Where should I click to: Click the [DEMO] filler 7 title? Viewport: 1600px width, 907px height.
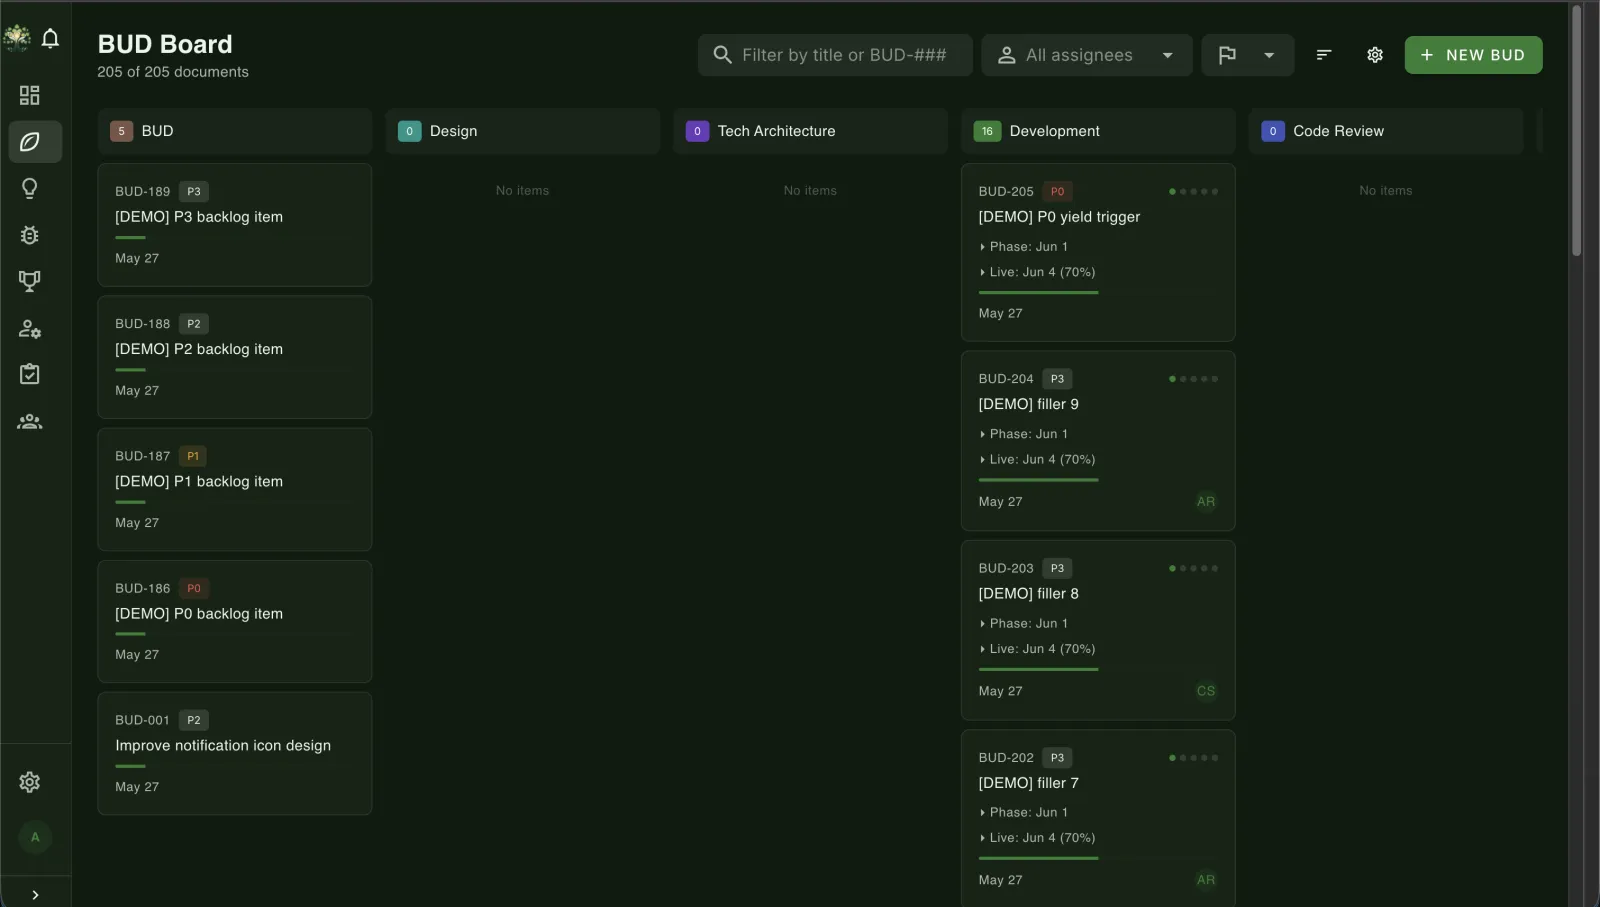[1028, 783]
